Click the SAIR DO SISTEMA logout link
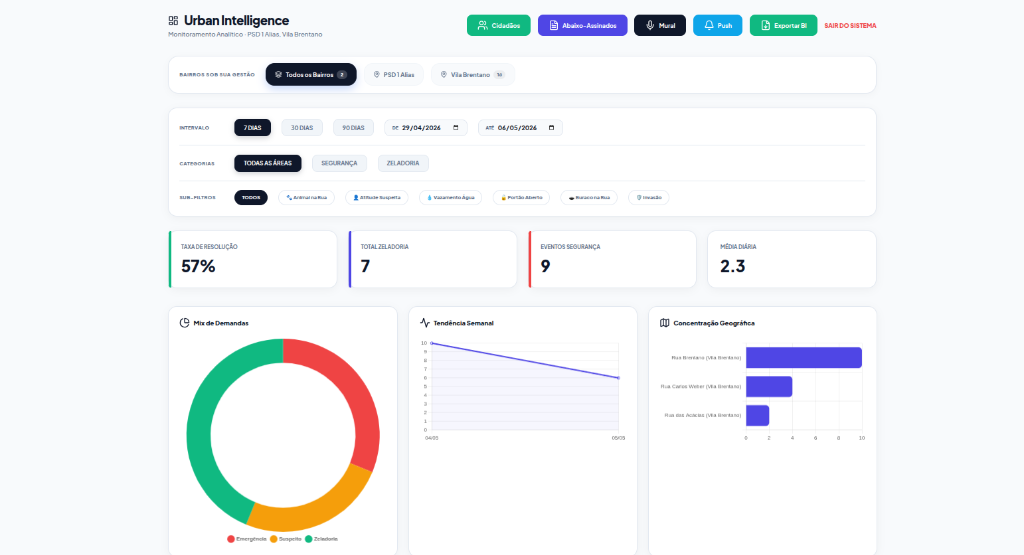1024x555 pixels. coord(850,25)
